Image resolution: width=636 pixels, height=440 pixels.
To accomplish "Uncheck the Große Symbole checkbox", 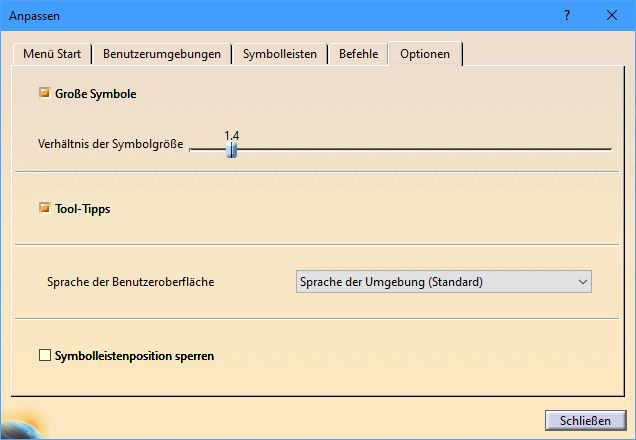I will 44,94.
